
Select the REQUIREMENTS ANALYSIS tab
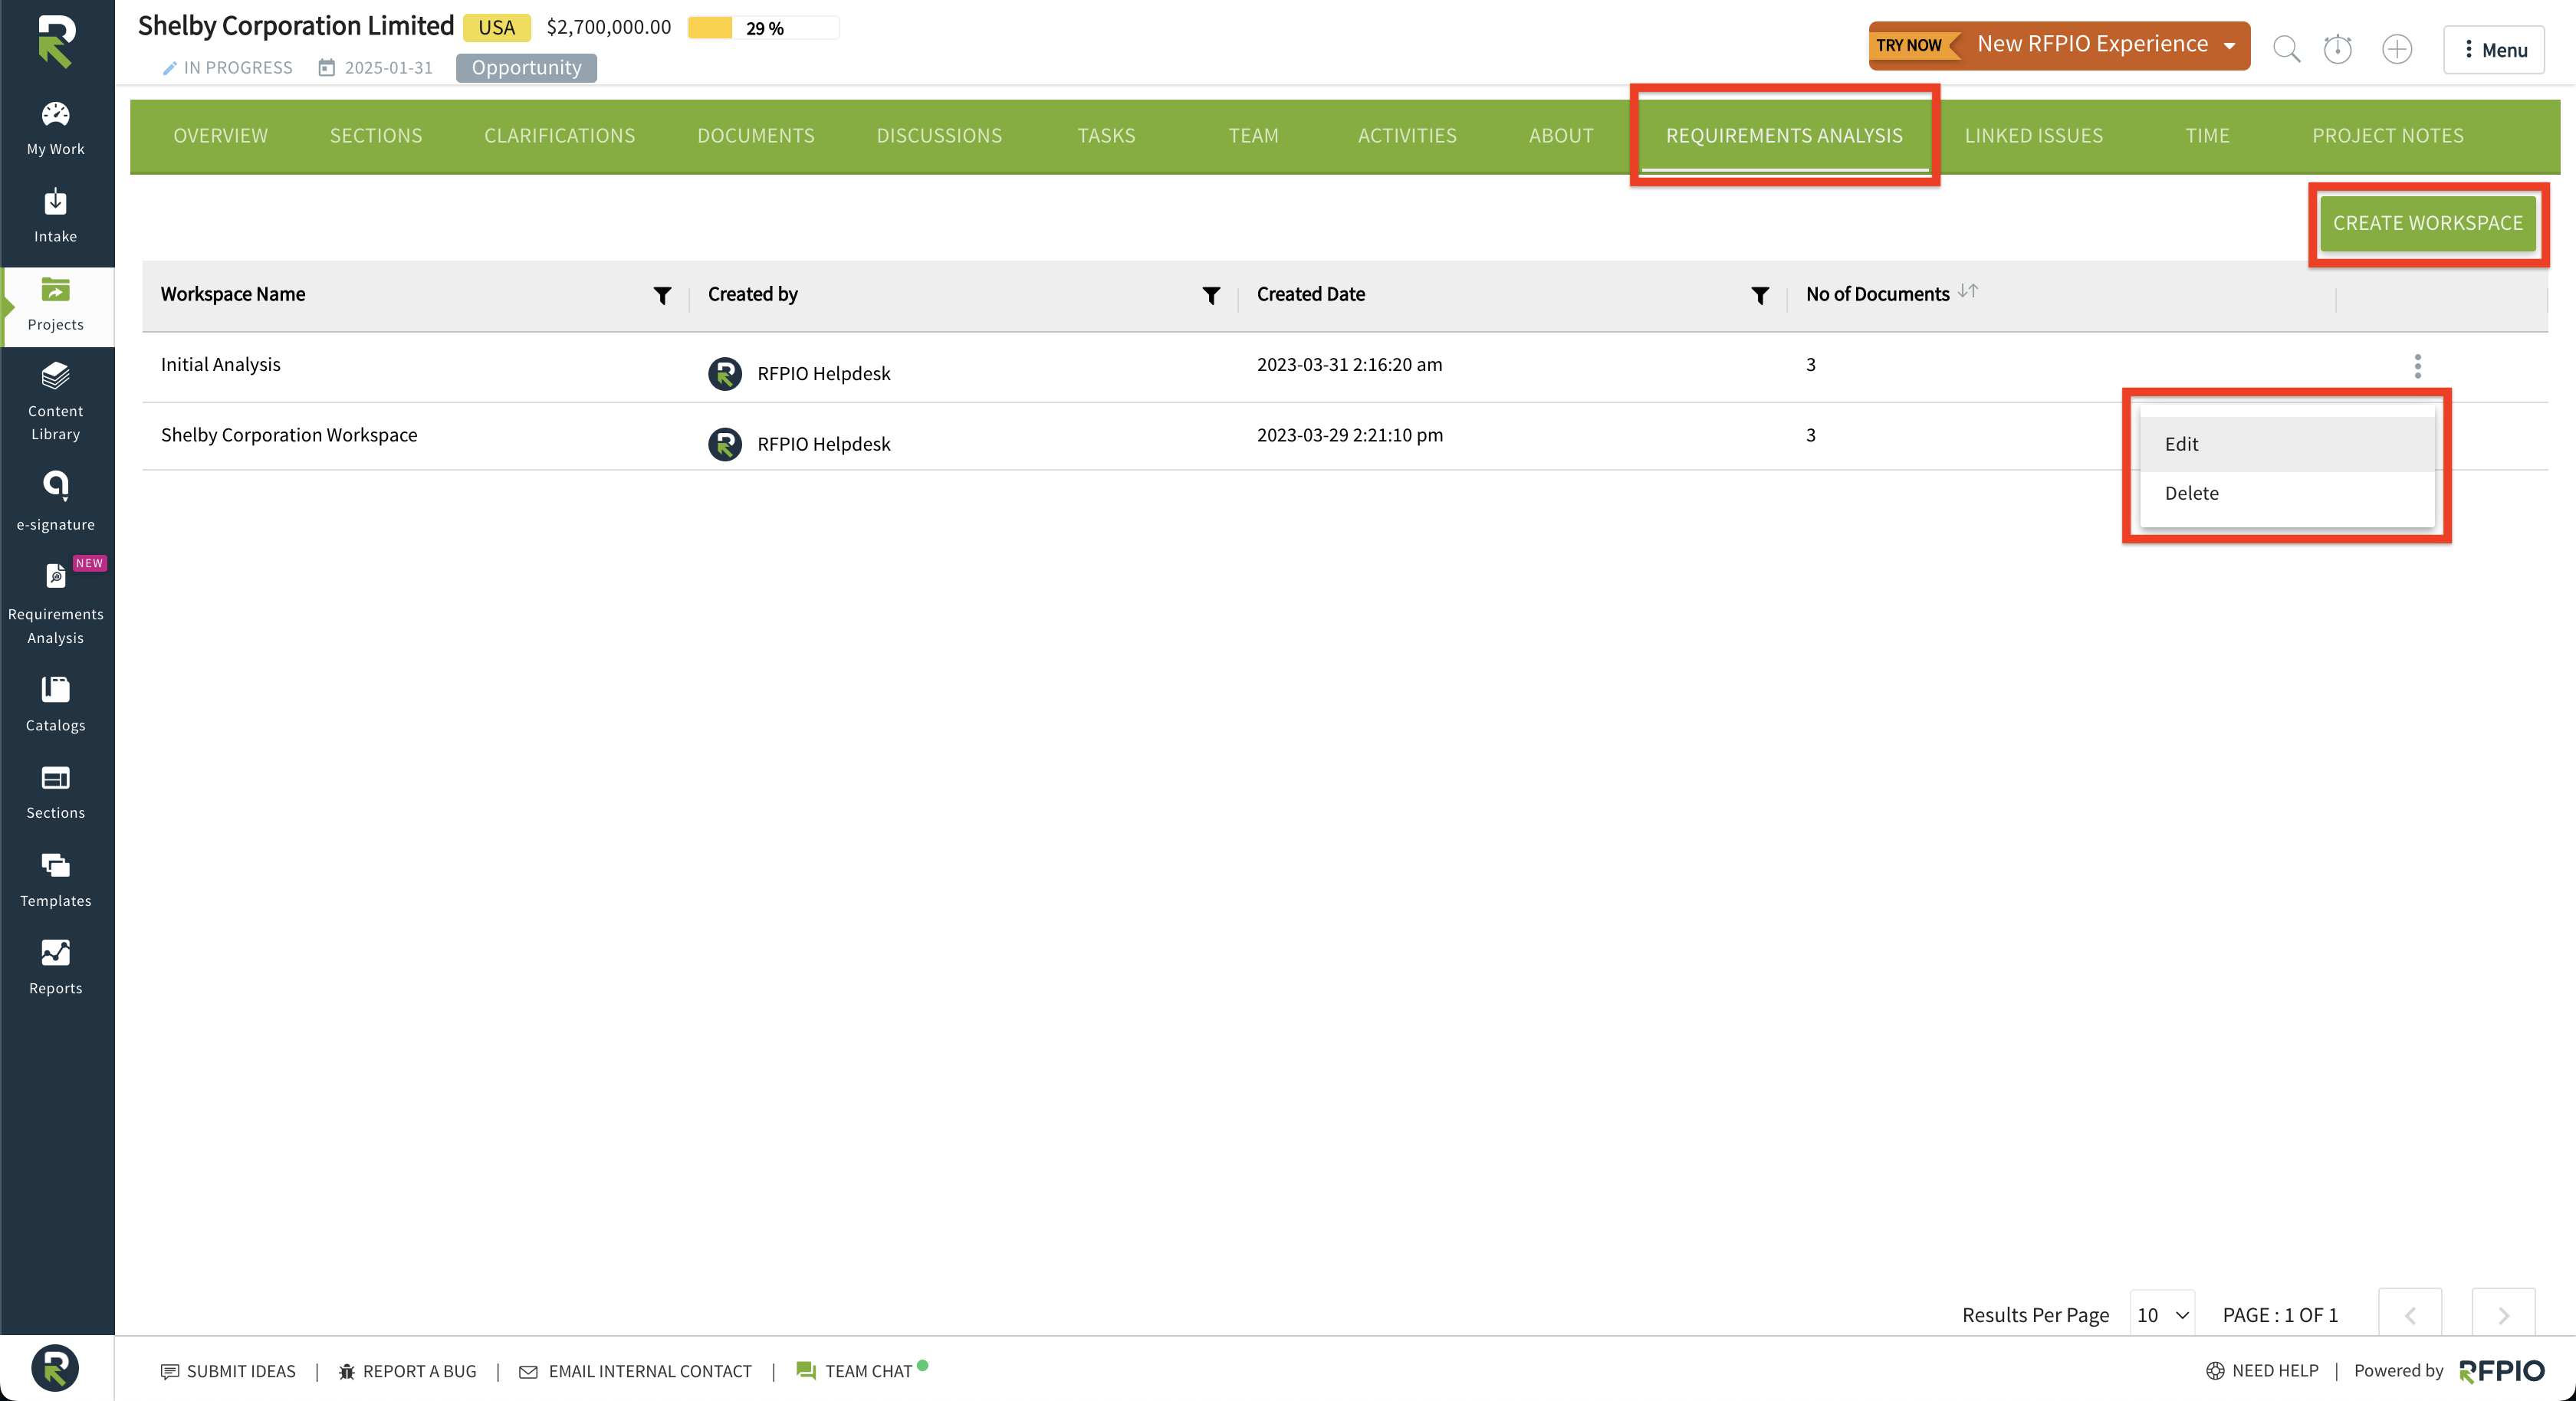[1784, 135]
